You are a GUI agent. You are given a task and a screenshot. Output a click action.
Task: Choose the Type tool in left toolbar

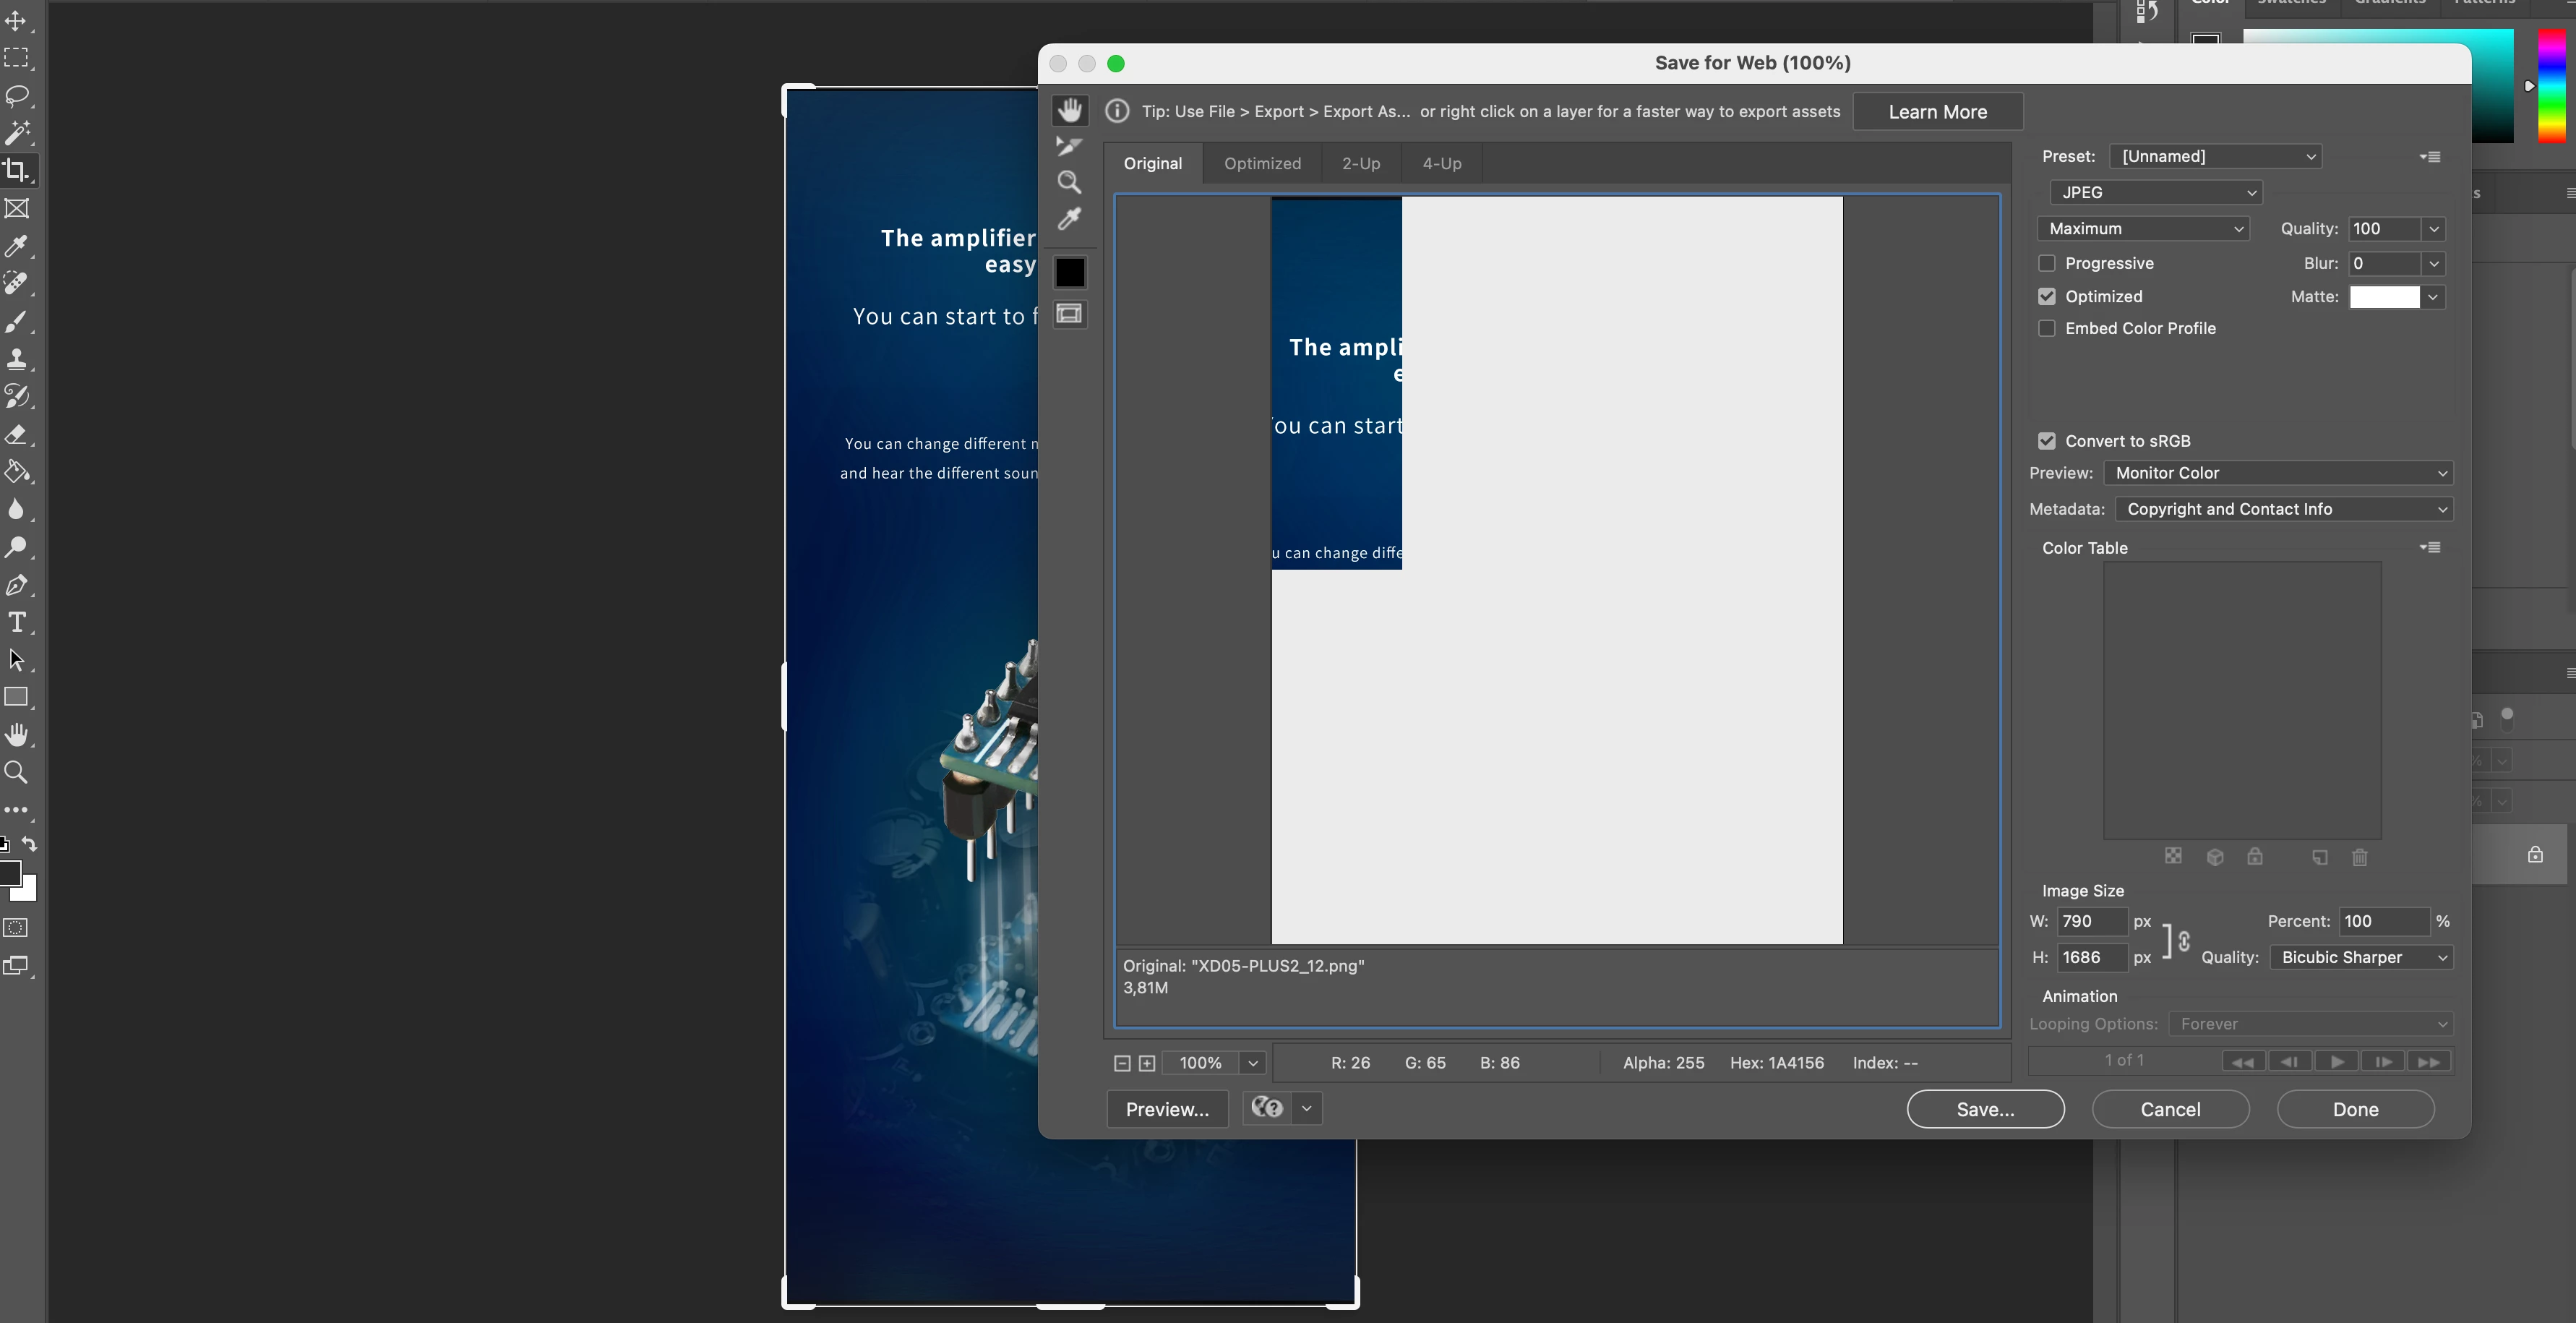(17, 622)
